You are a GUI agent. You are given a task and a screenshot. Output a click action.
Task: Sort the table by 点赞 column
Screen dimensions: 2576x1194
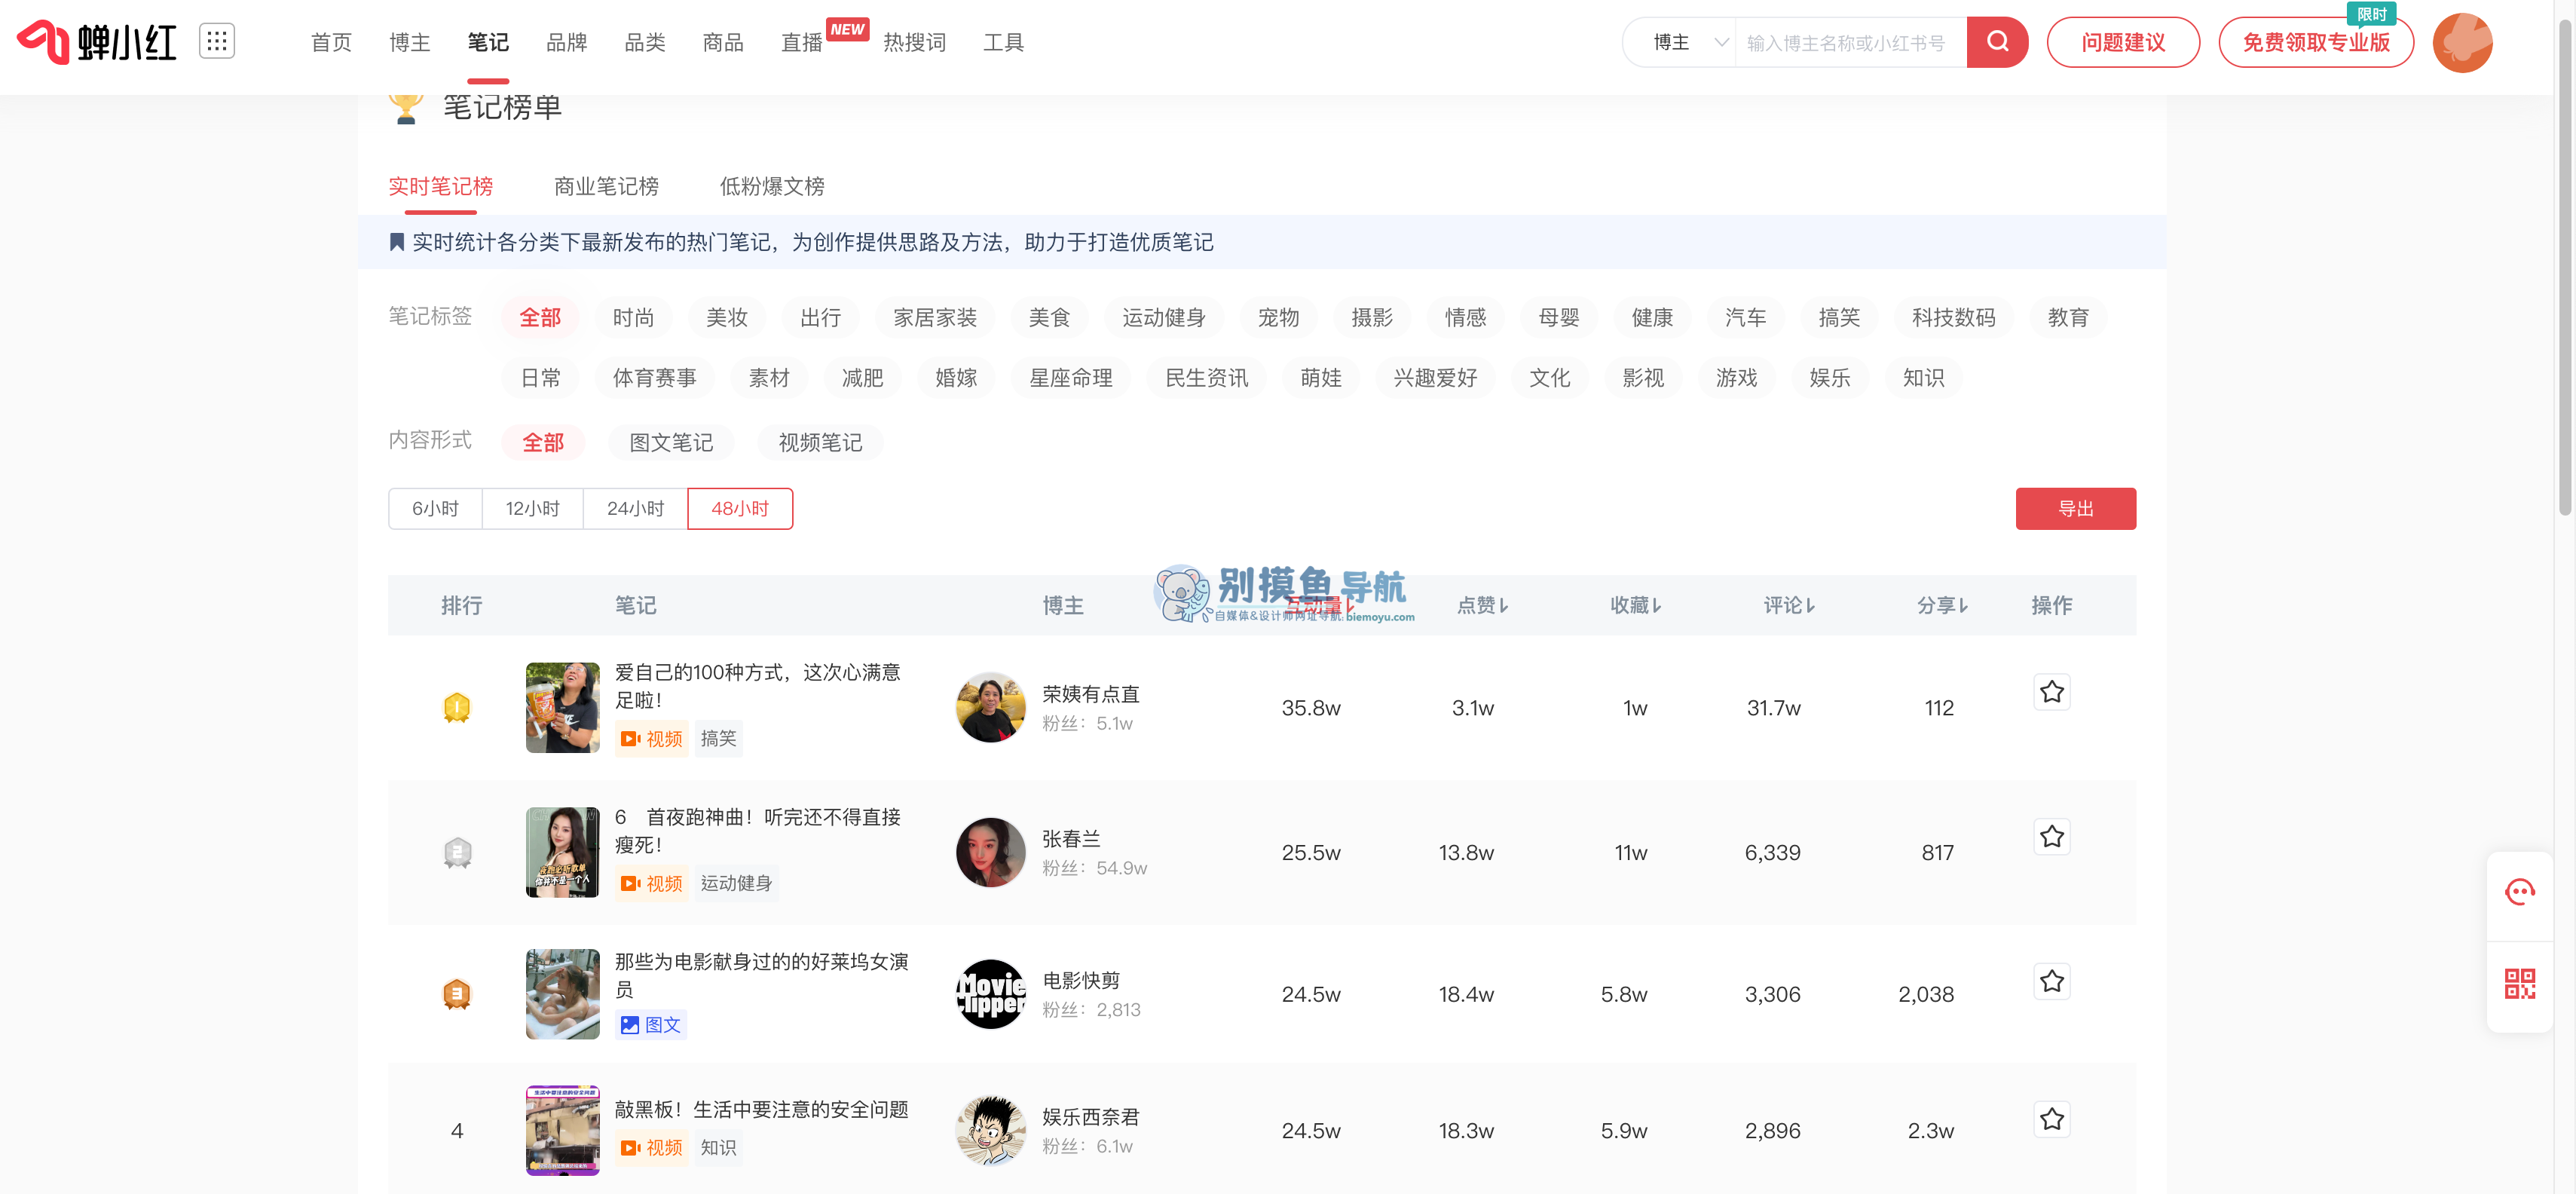pyautogui.click(x=1482, y=606)
